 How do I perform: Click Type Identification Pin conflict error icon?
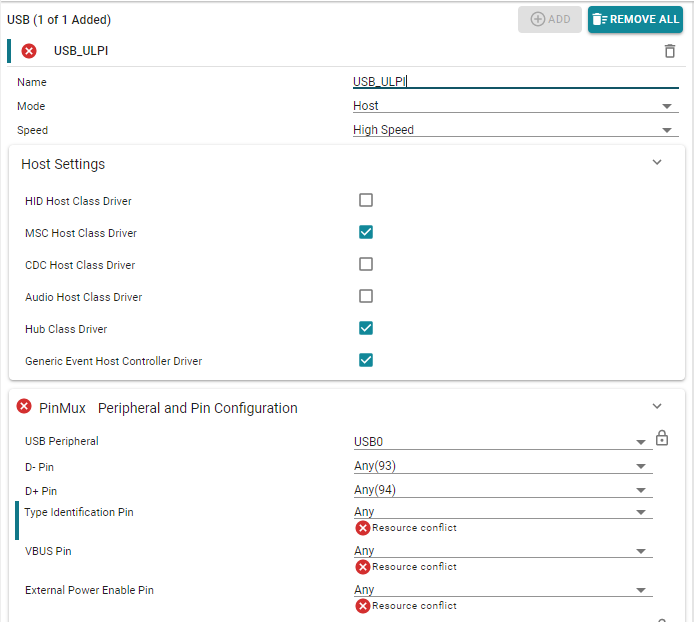[363, 528]
